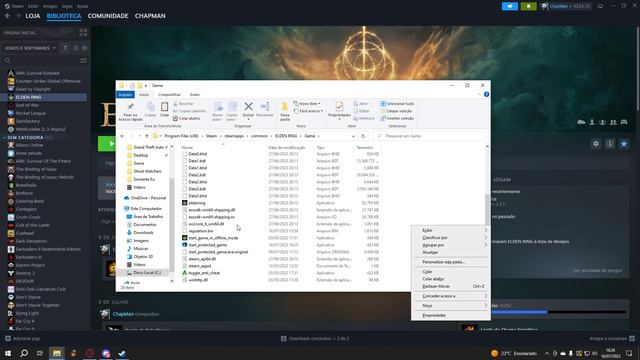Click the Explorer file list vertical scrollbar

pyautogui.click(x=487, y=210)
